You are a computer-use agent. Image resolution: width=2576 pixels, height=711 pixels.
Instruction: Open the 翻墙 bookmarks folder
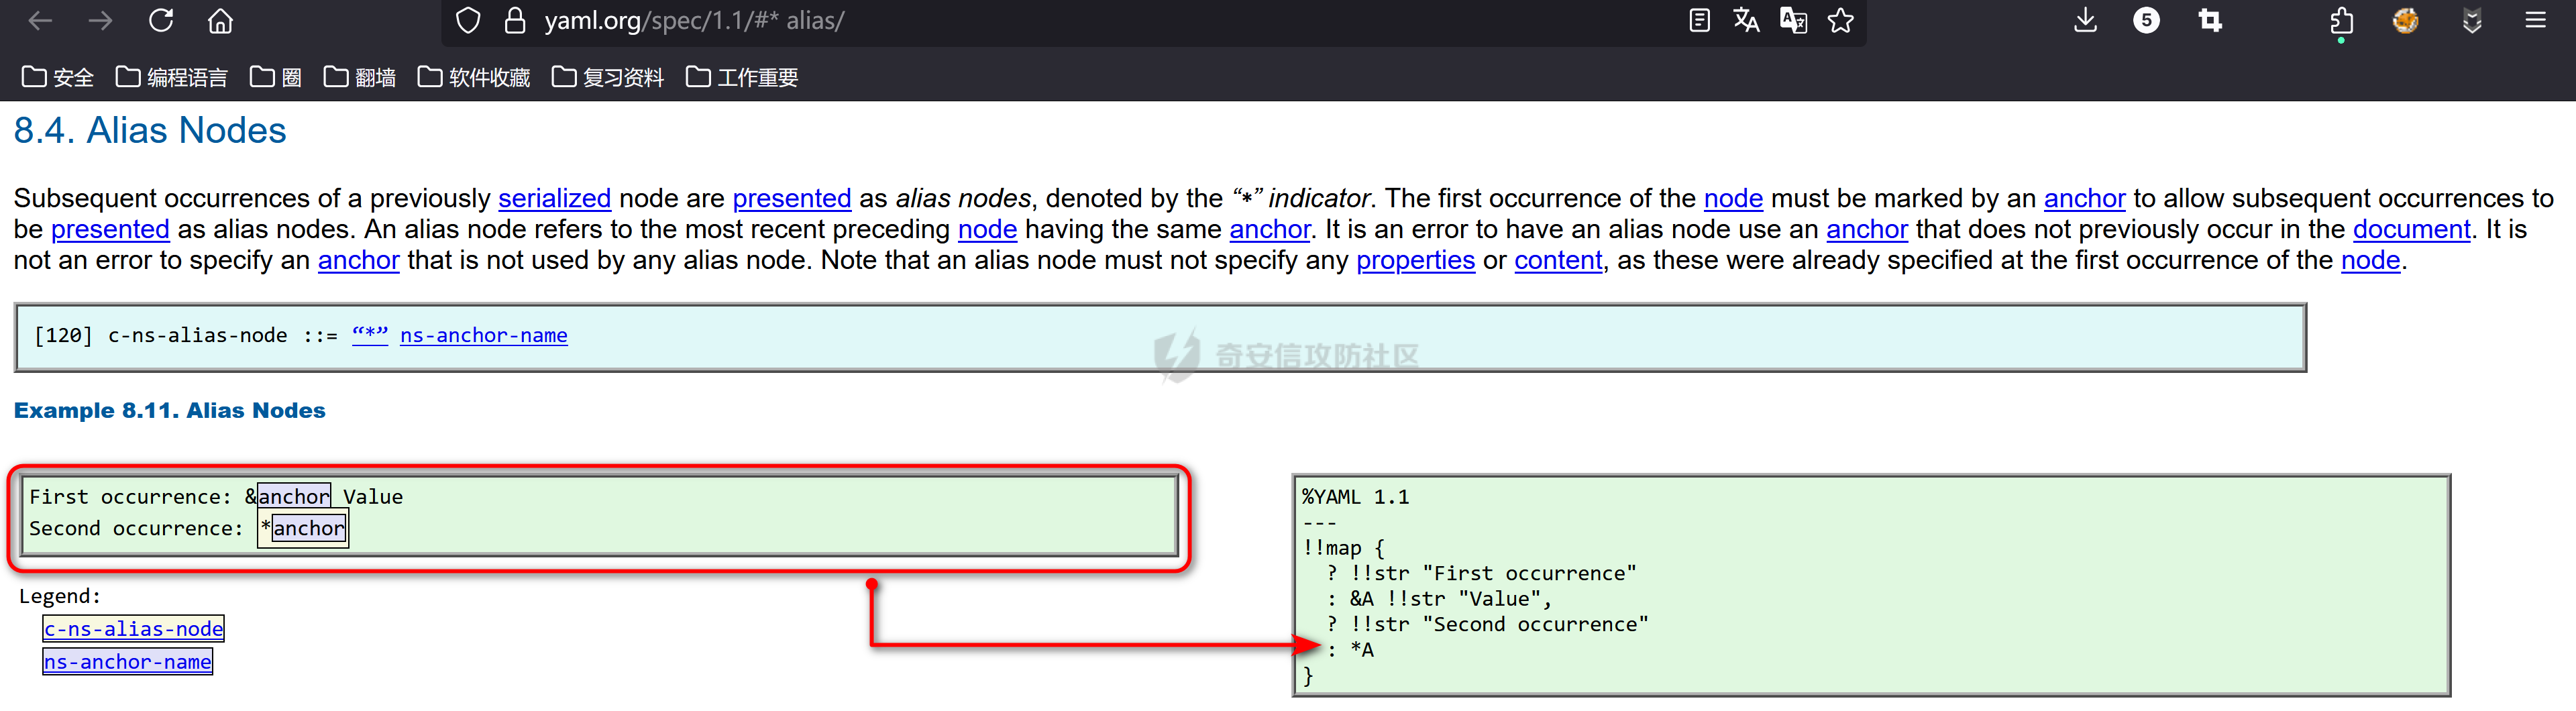pos(360,77)
